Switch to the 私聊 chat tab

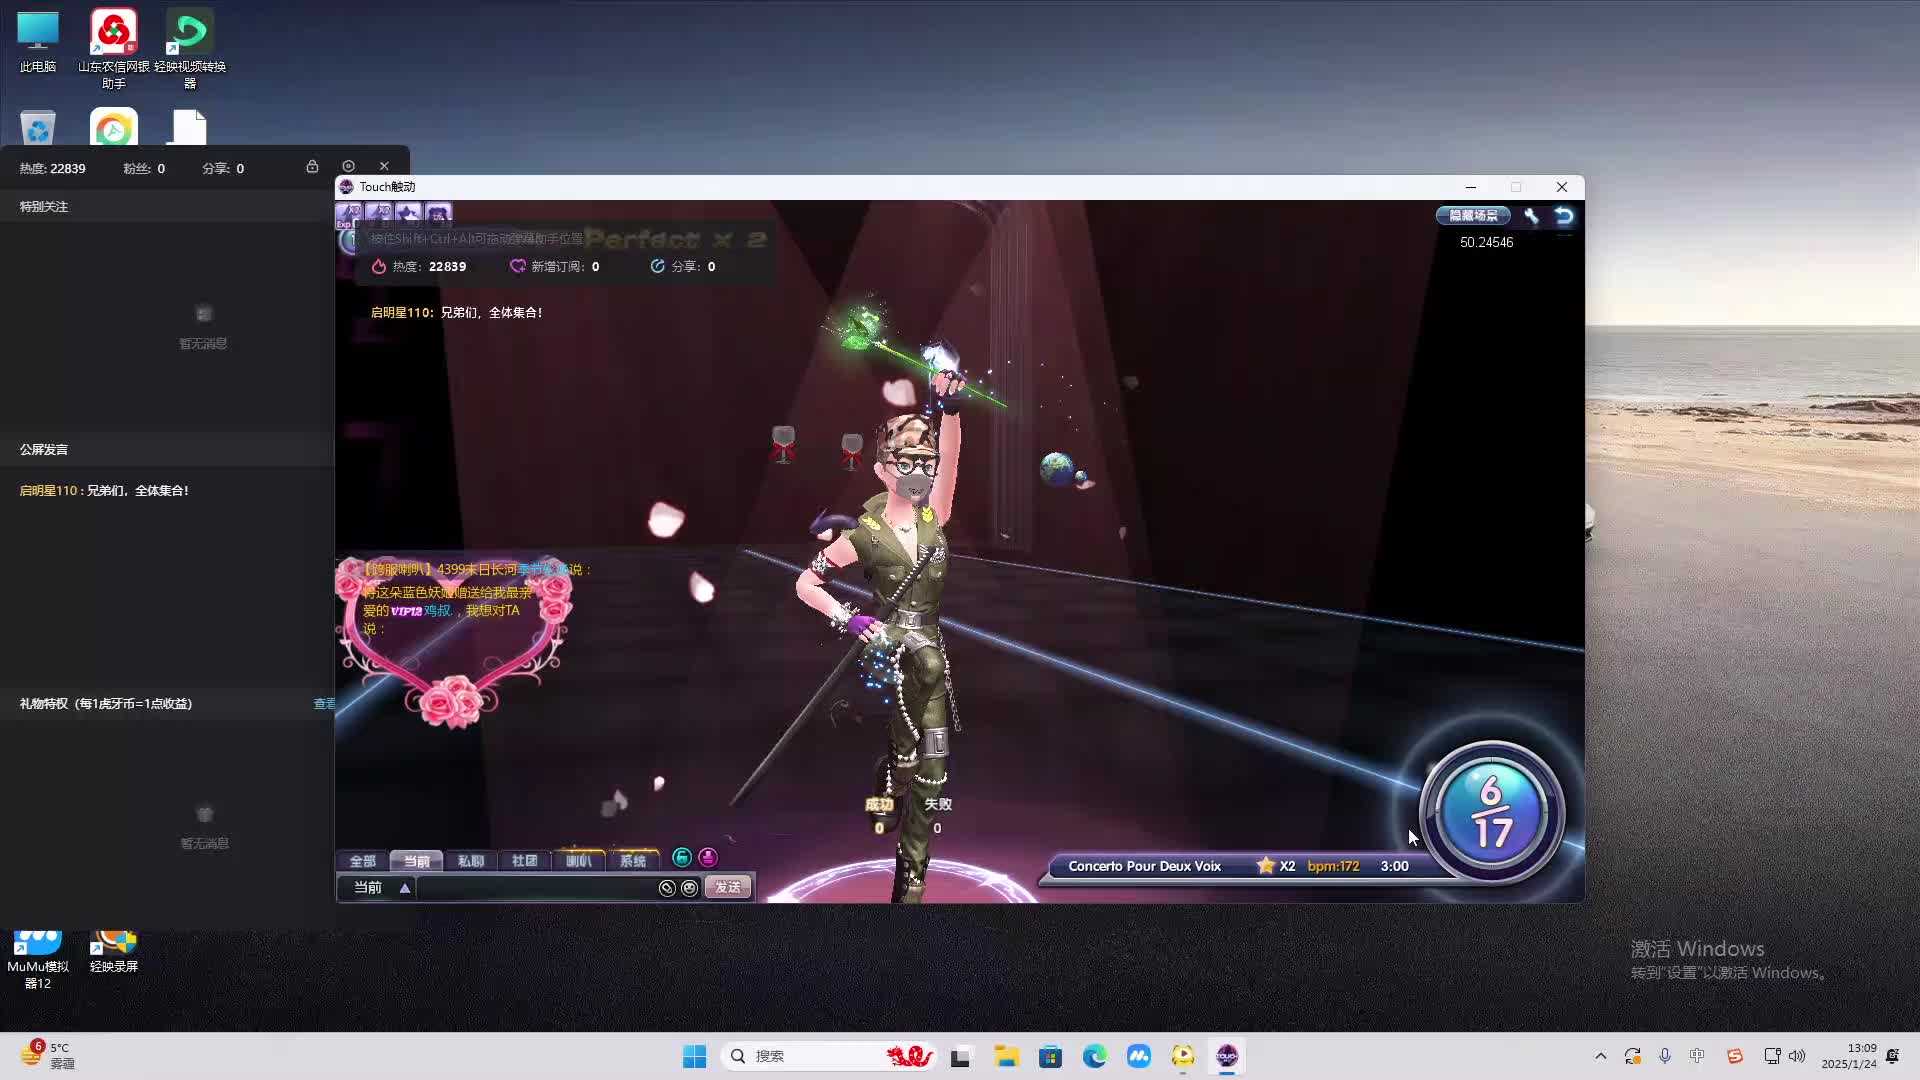click(x=470, y=861)
